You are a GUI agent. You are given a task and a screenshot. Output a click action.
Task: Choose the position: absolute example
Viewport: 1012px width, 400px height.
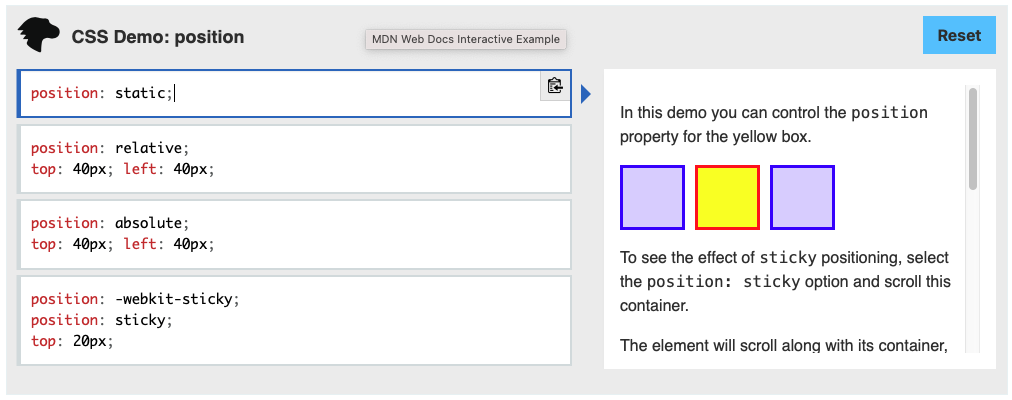294,234
